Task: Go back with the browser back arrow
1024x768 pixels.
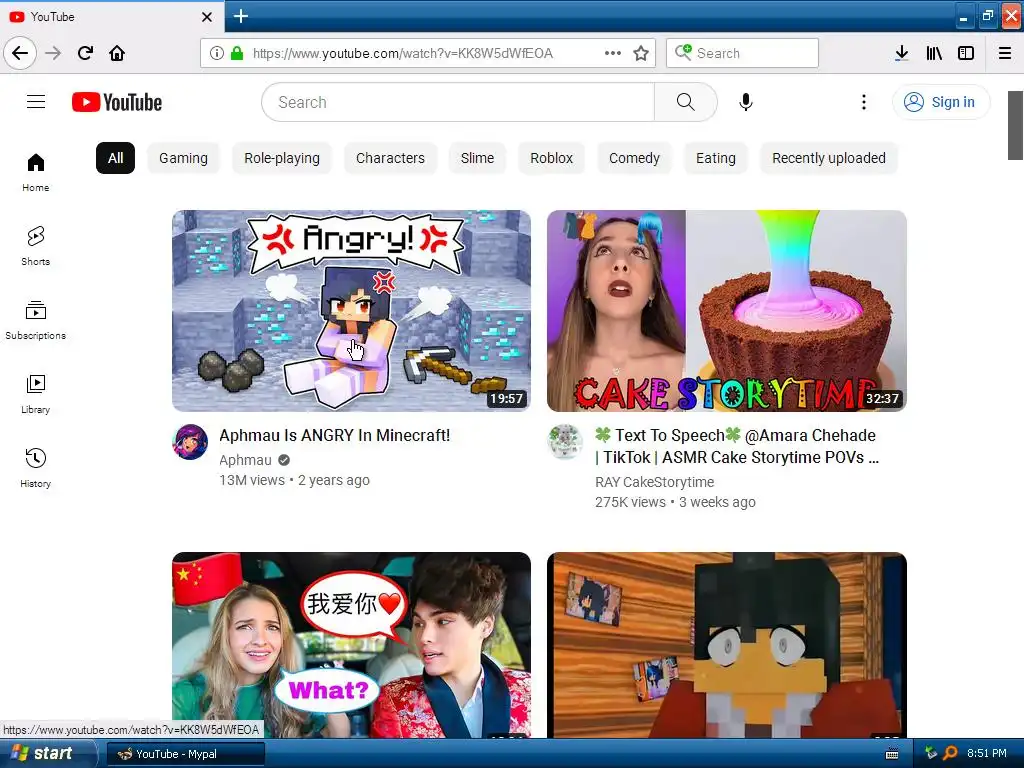Action: pos(20,53)
